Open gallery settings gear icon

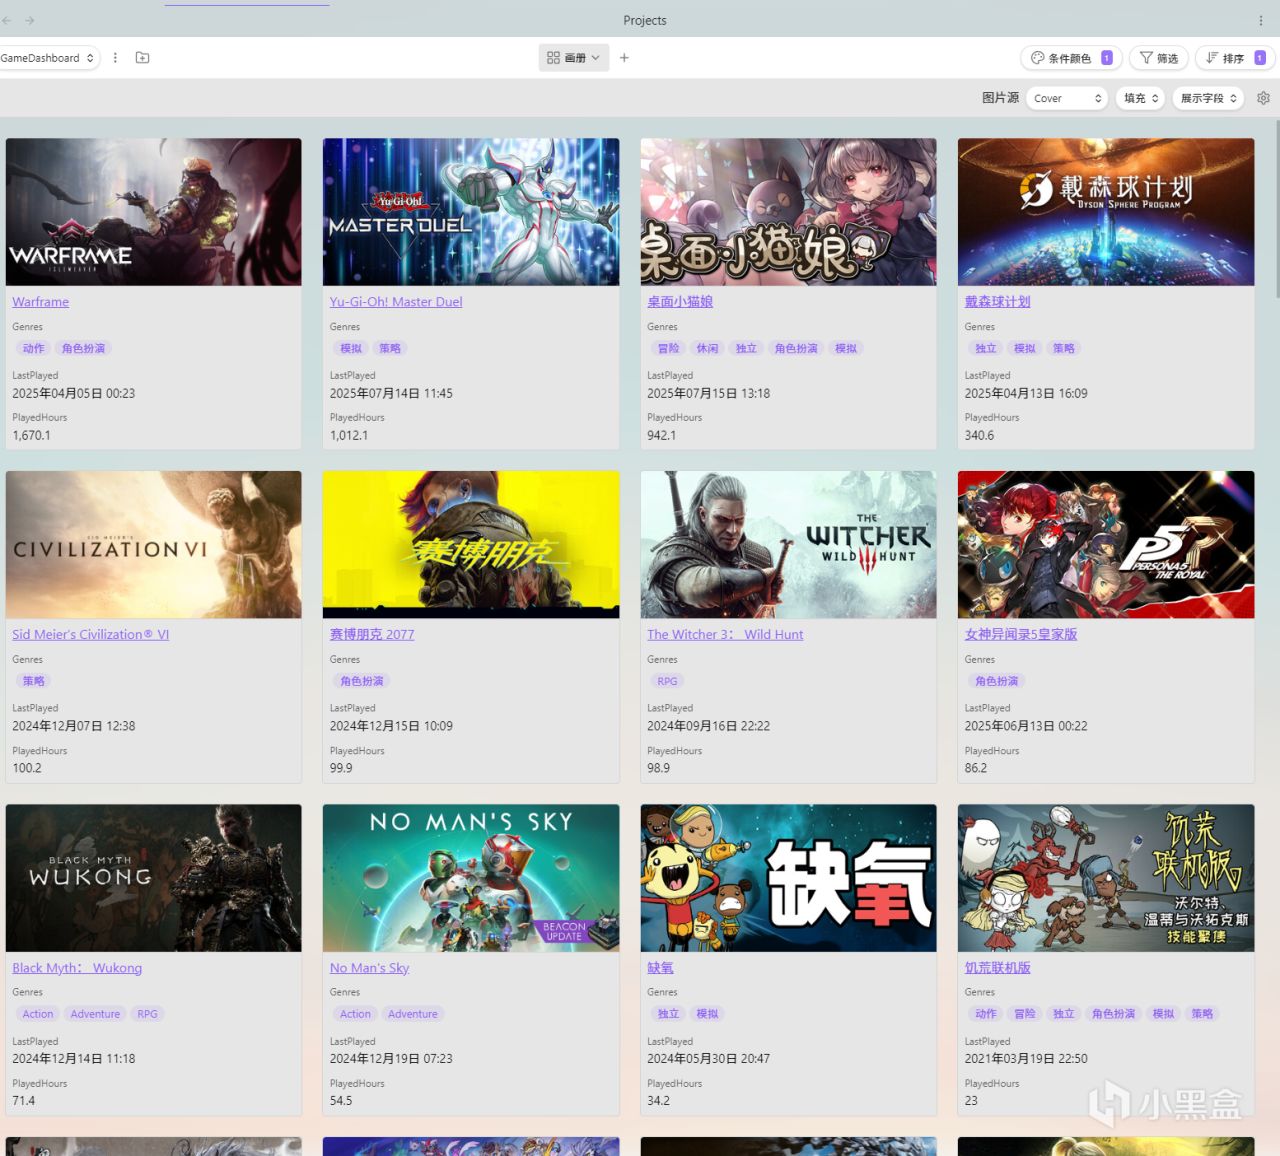click(1263, 98)
